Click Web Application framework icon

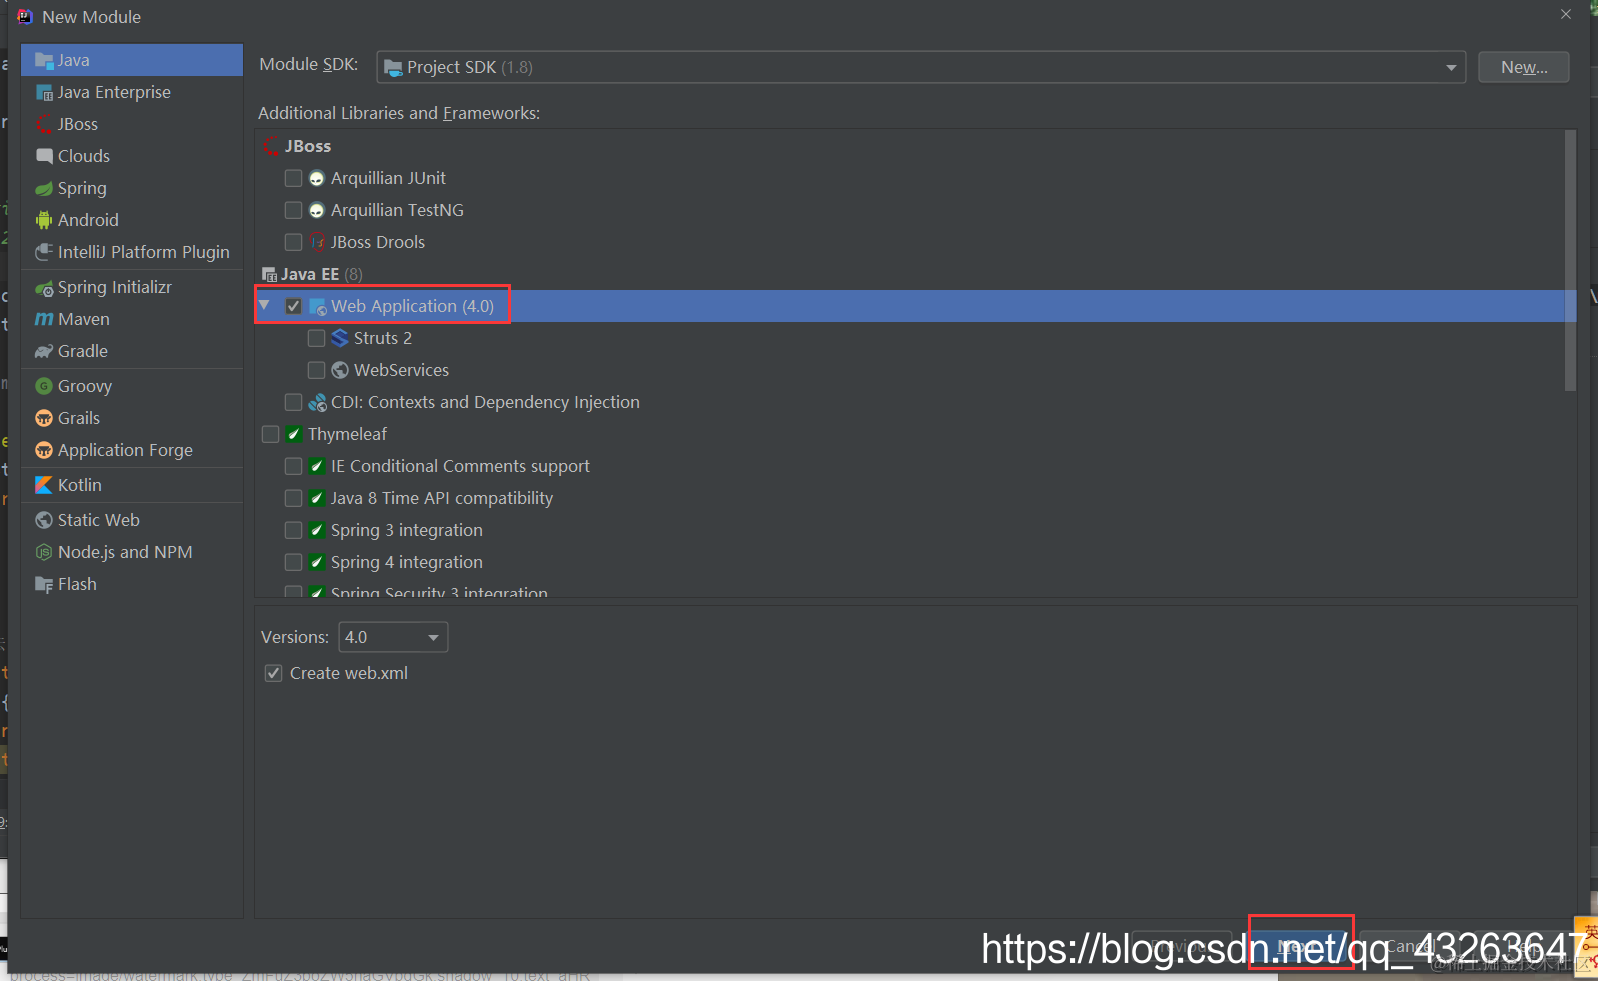pyautogui.click(x=318, y=307)
